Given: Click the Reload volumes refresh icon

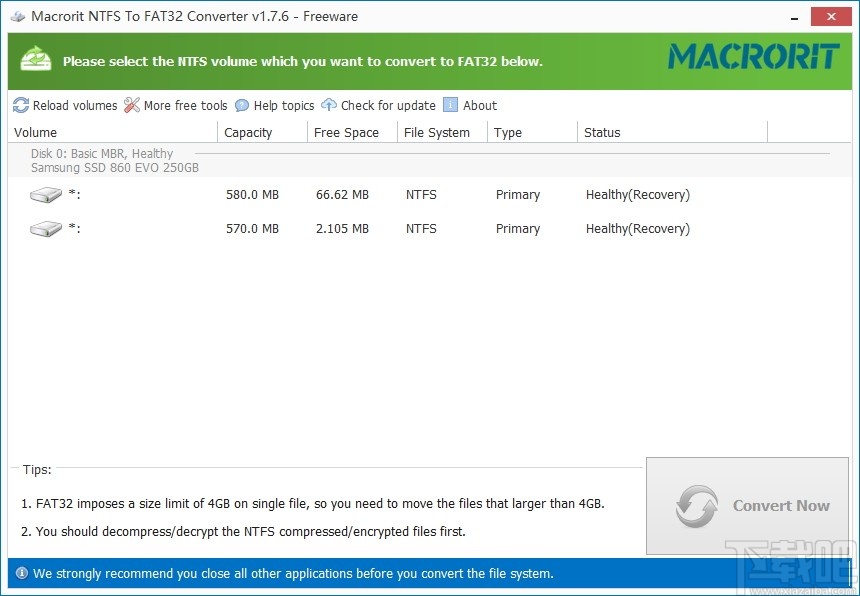Looking at the screenshot, I should pyautogui.click(x=20, y=105).
